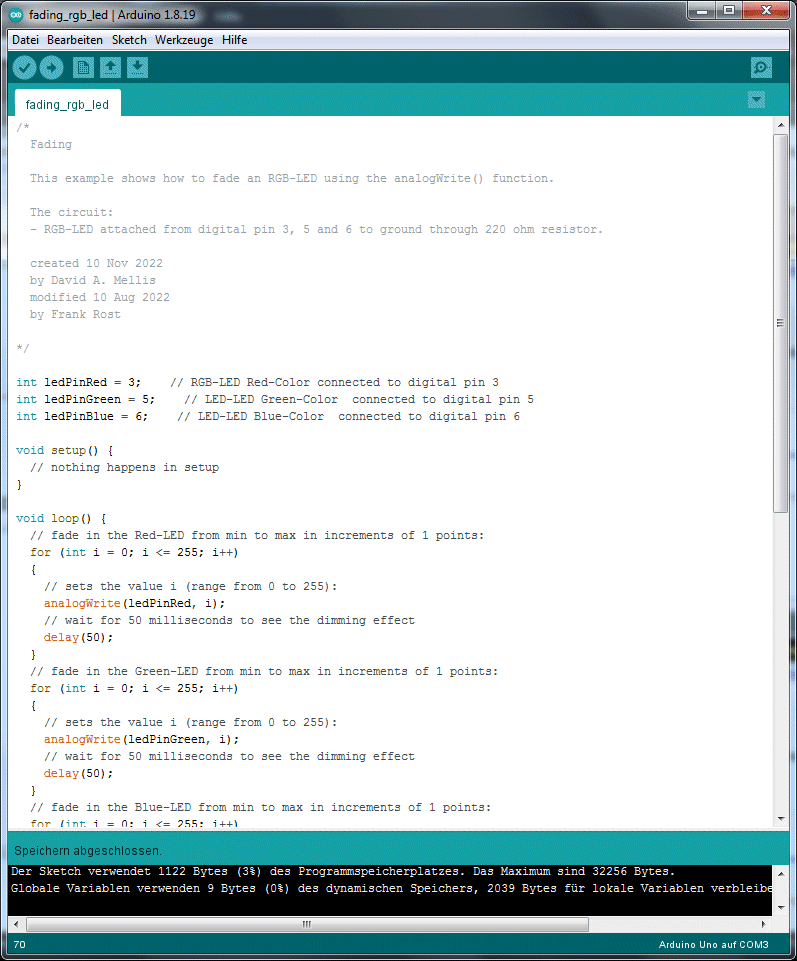Click the 'Speichern abgeschlossen.' status message
The width and height of the screenshot is (797, 961).
coord(88,851)
